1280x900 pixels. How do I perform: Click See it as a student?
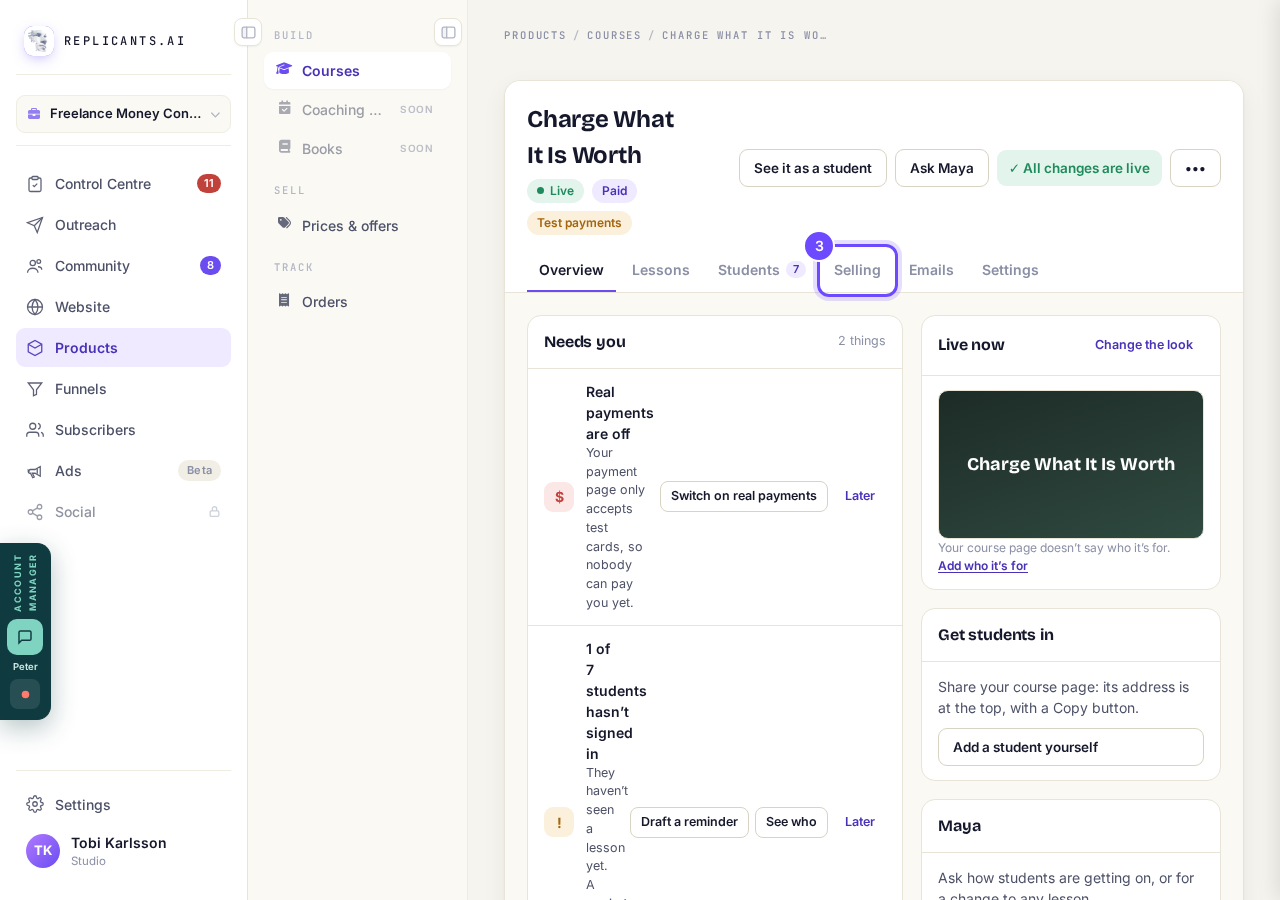(x=813, y=168)
